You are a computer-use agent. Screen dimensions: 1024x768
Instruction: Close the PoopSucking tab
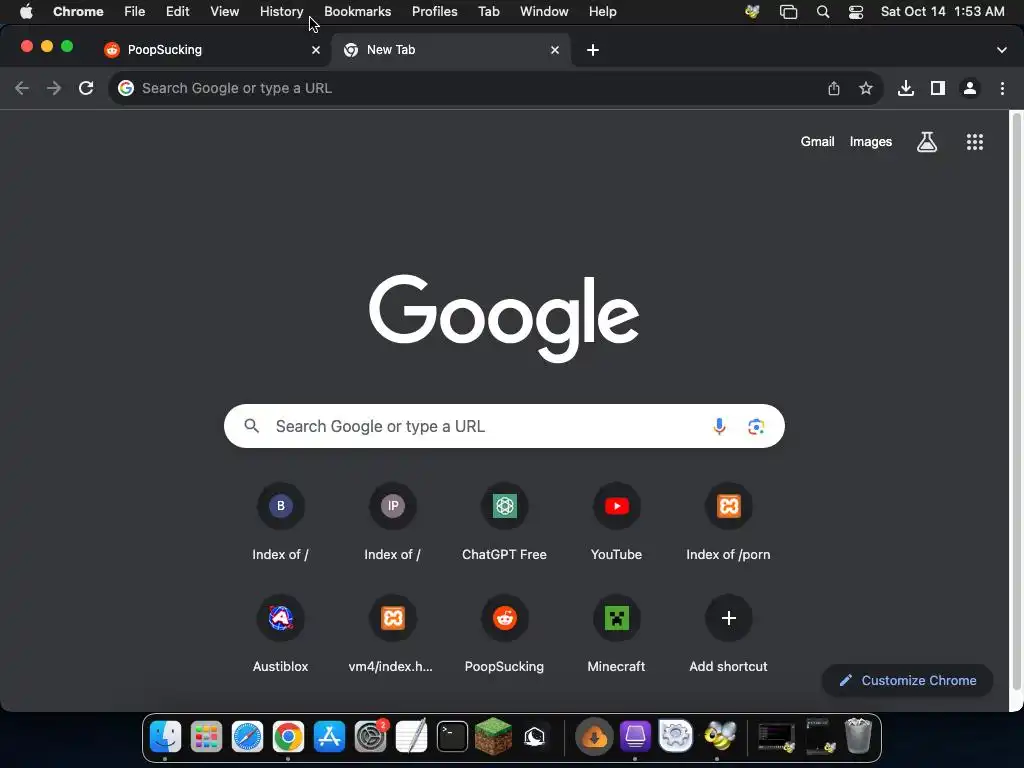point(316,50)
